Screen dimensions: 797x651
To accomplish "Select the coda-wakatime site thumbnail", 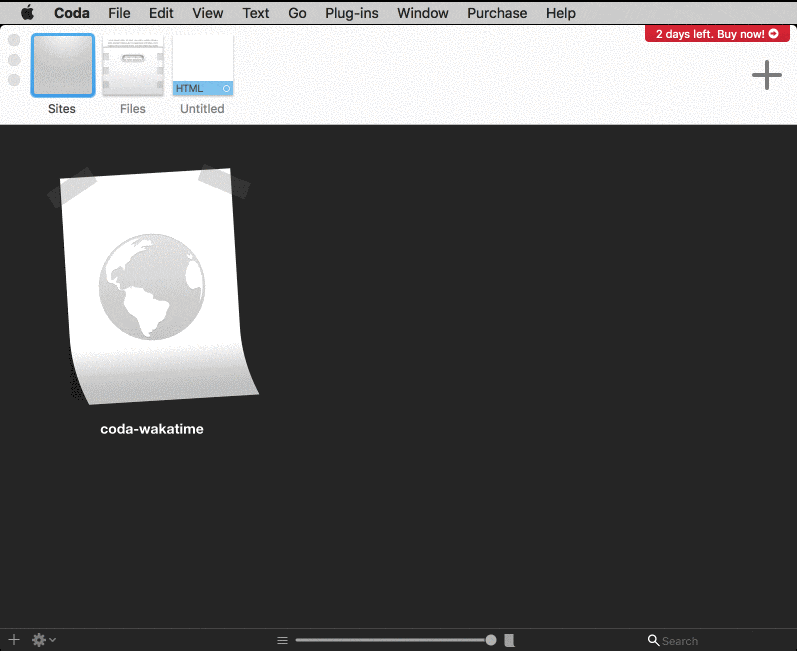I will (x=152, y=286).
